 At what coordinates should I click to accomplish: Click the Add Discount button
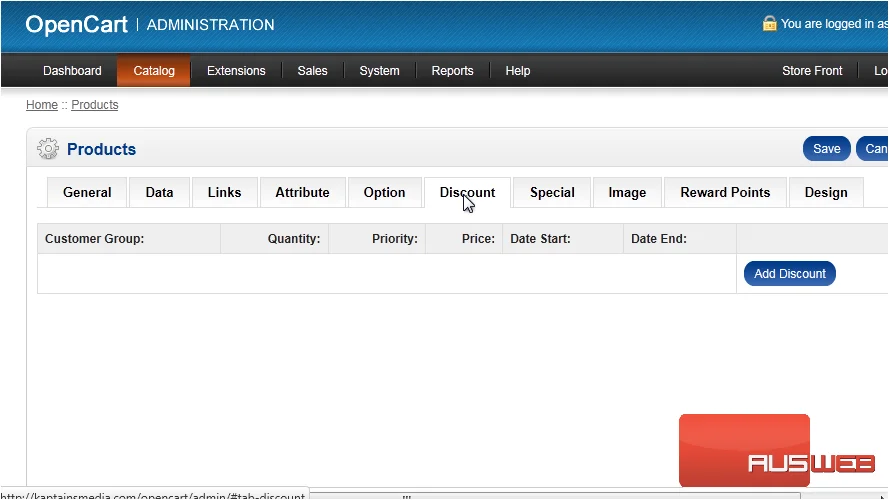(790, 274)
